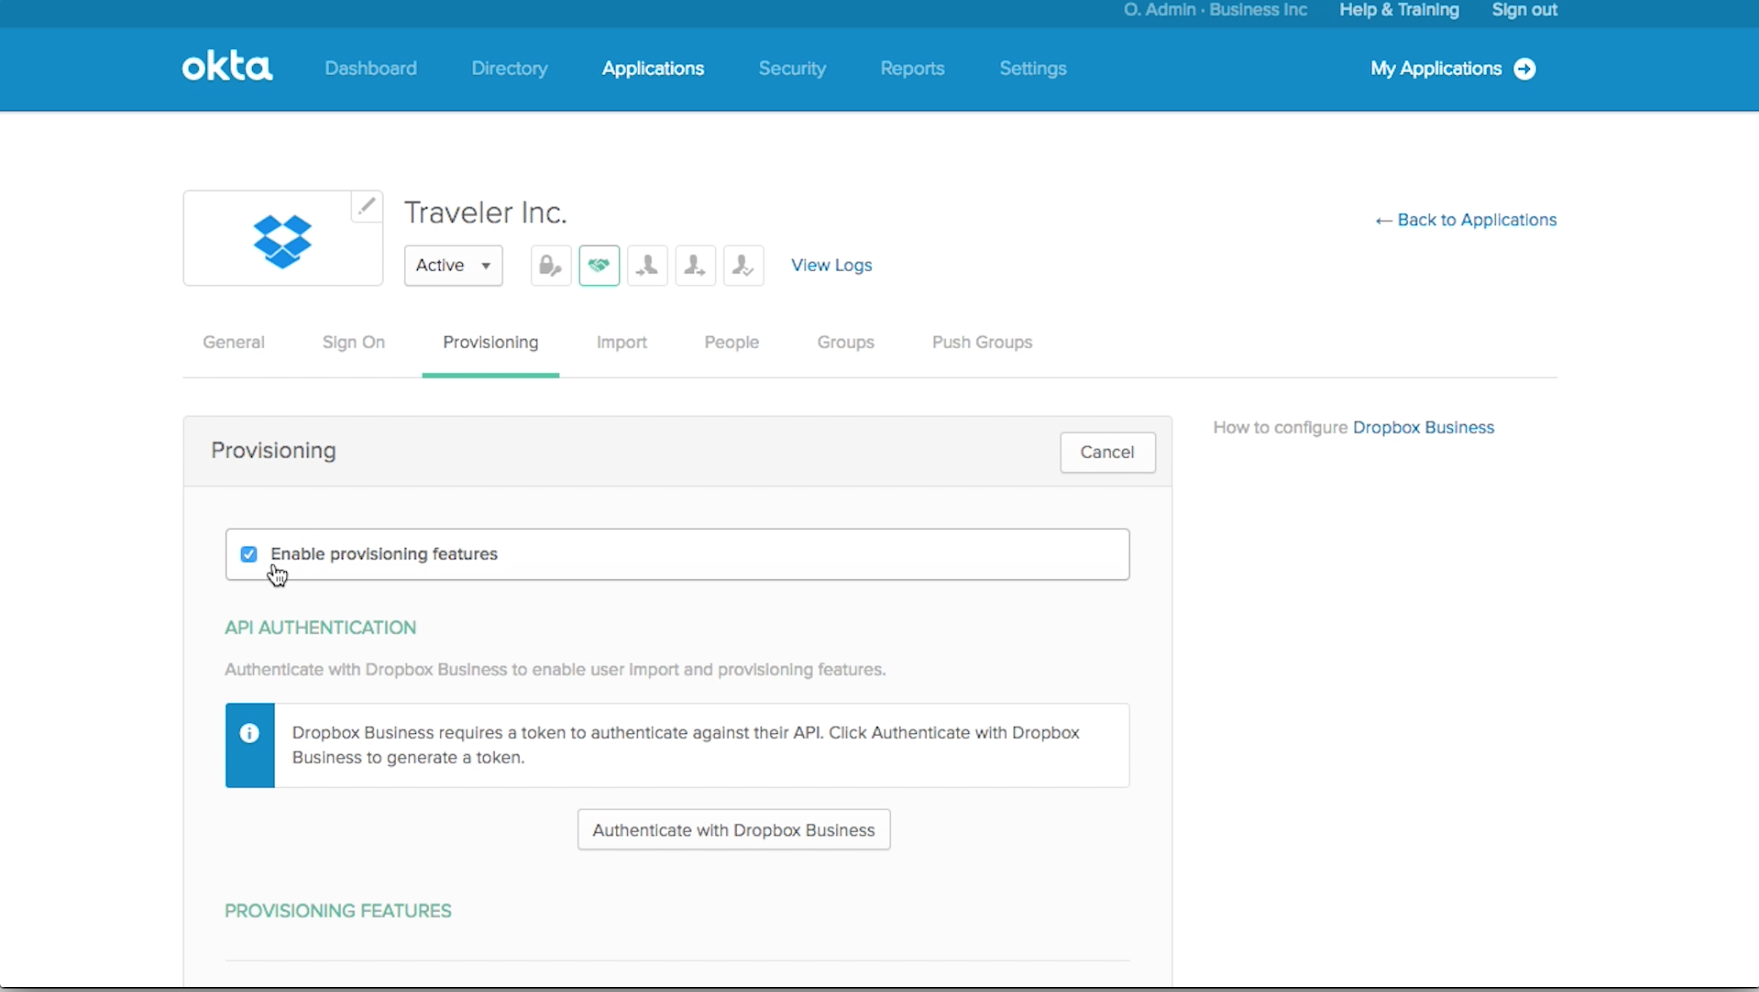Image resolution: width=1759 pixels, height=992 pixels.
Task: Click the Dropbox app logo thumbnail
Action: click(282, 241)
